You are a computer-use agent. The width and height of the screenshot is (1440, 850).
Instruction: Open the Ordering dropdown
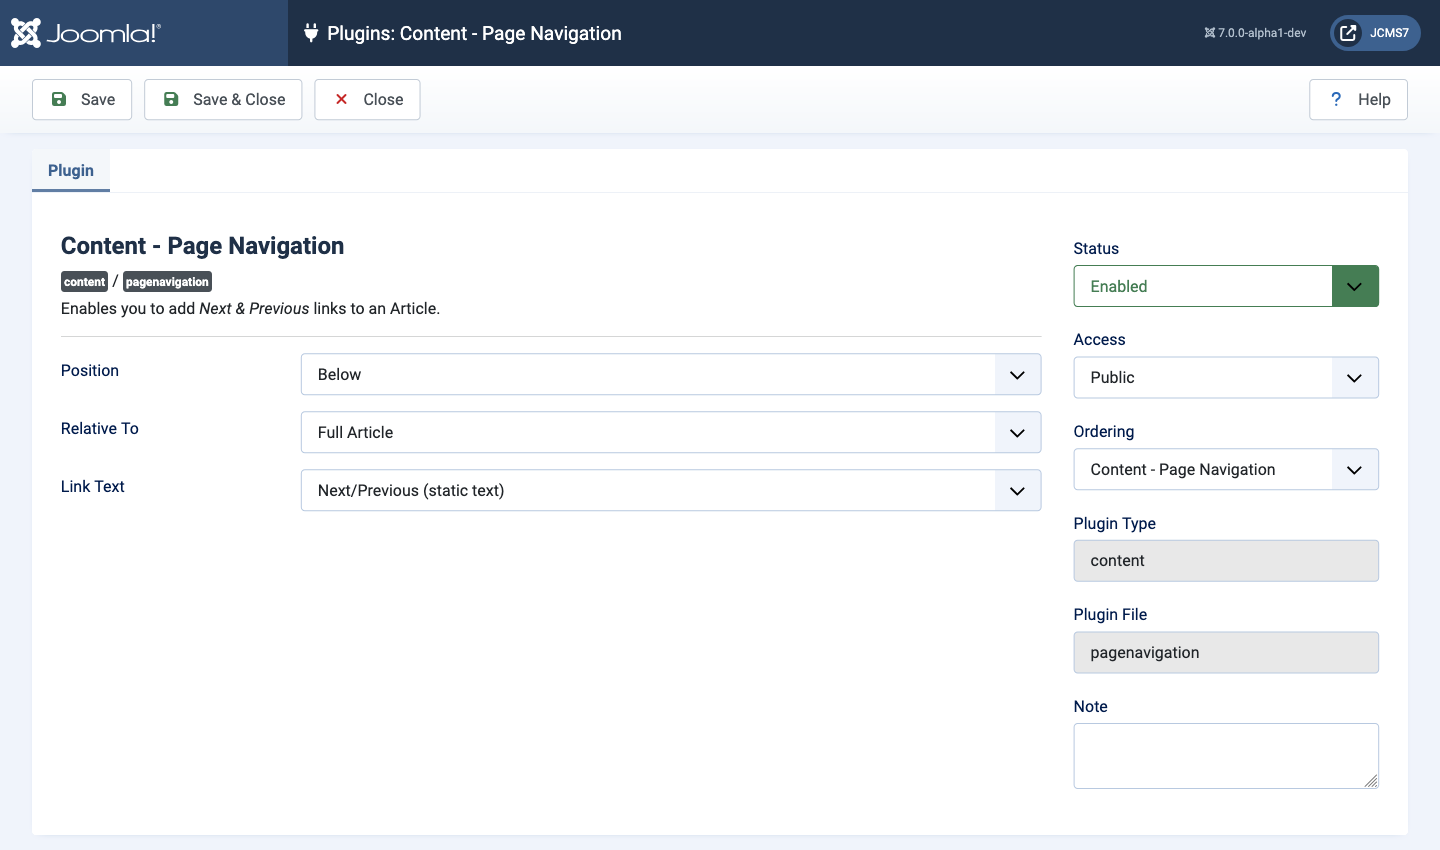pos(1226,470)
